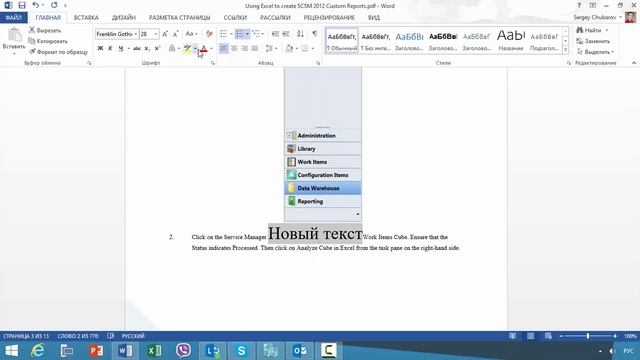This screenshot has width=640, height=360.
Task: Sort the selected text
Action: 300,34
